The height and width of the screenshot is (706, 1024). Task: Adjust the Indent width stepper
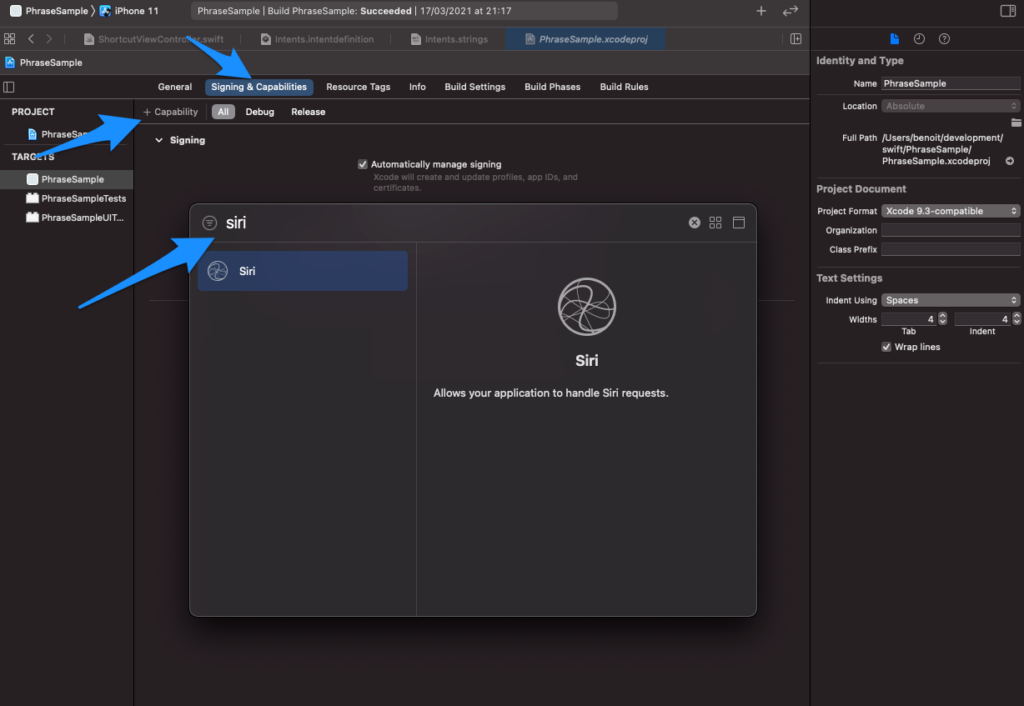1016,319
